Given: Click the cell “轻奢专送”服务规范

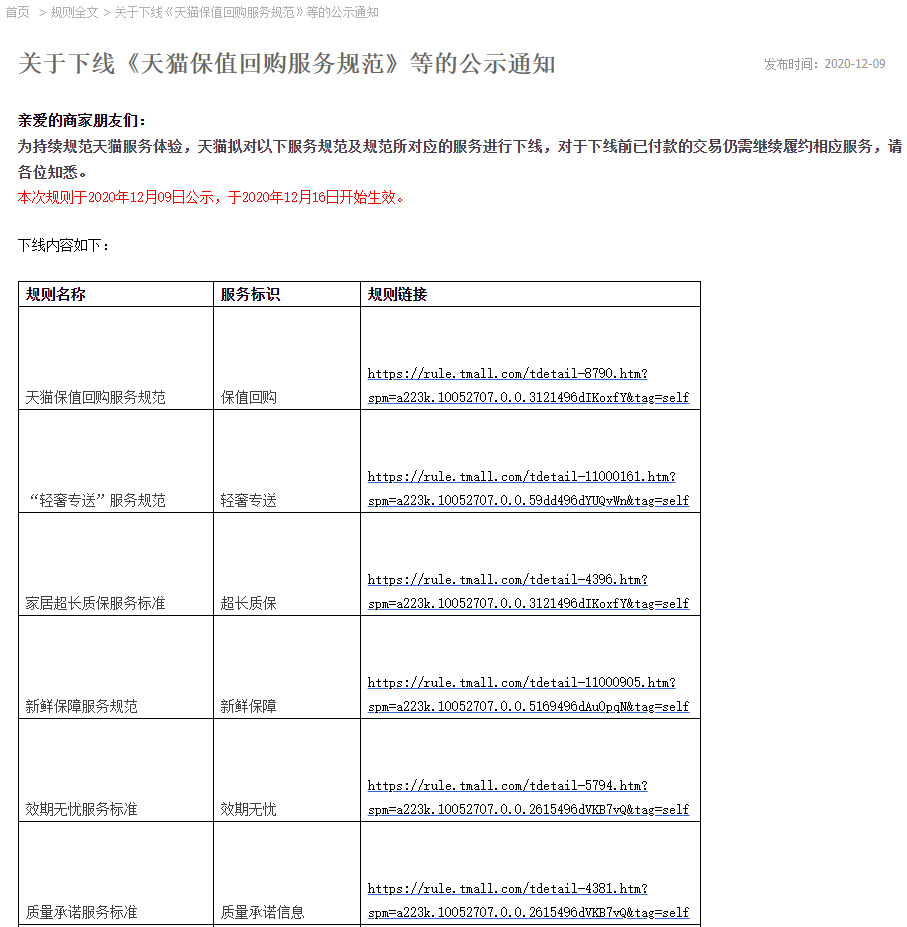Looking at the screenshot, I should [x=98, y=500].
